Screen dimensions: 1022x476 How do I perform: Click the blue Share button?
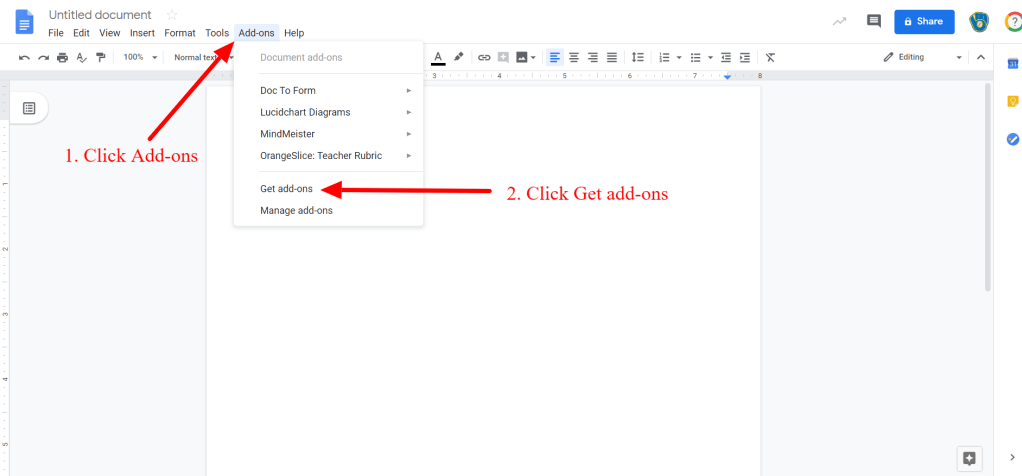[x=923, y=21]
